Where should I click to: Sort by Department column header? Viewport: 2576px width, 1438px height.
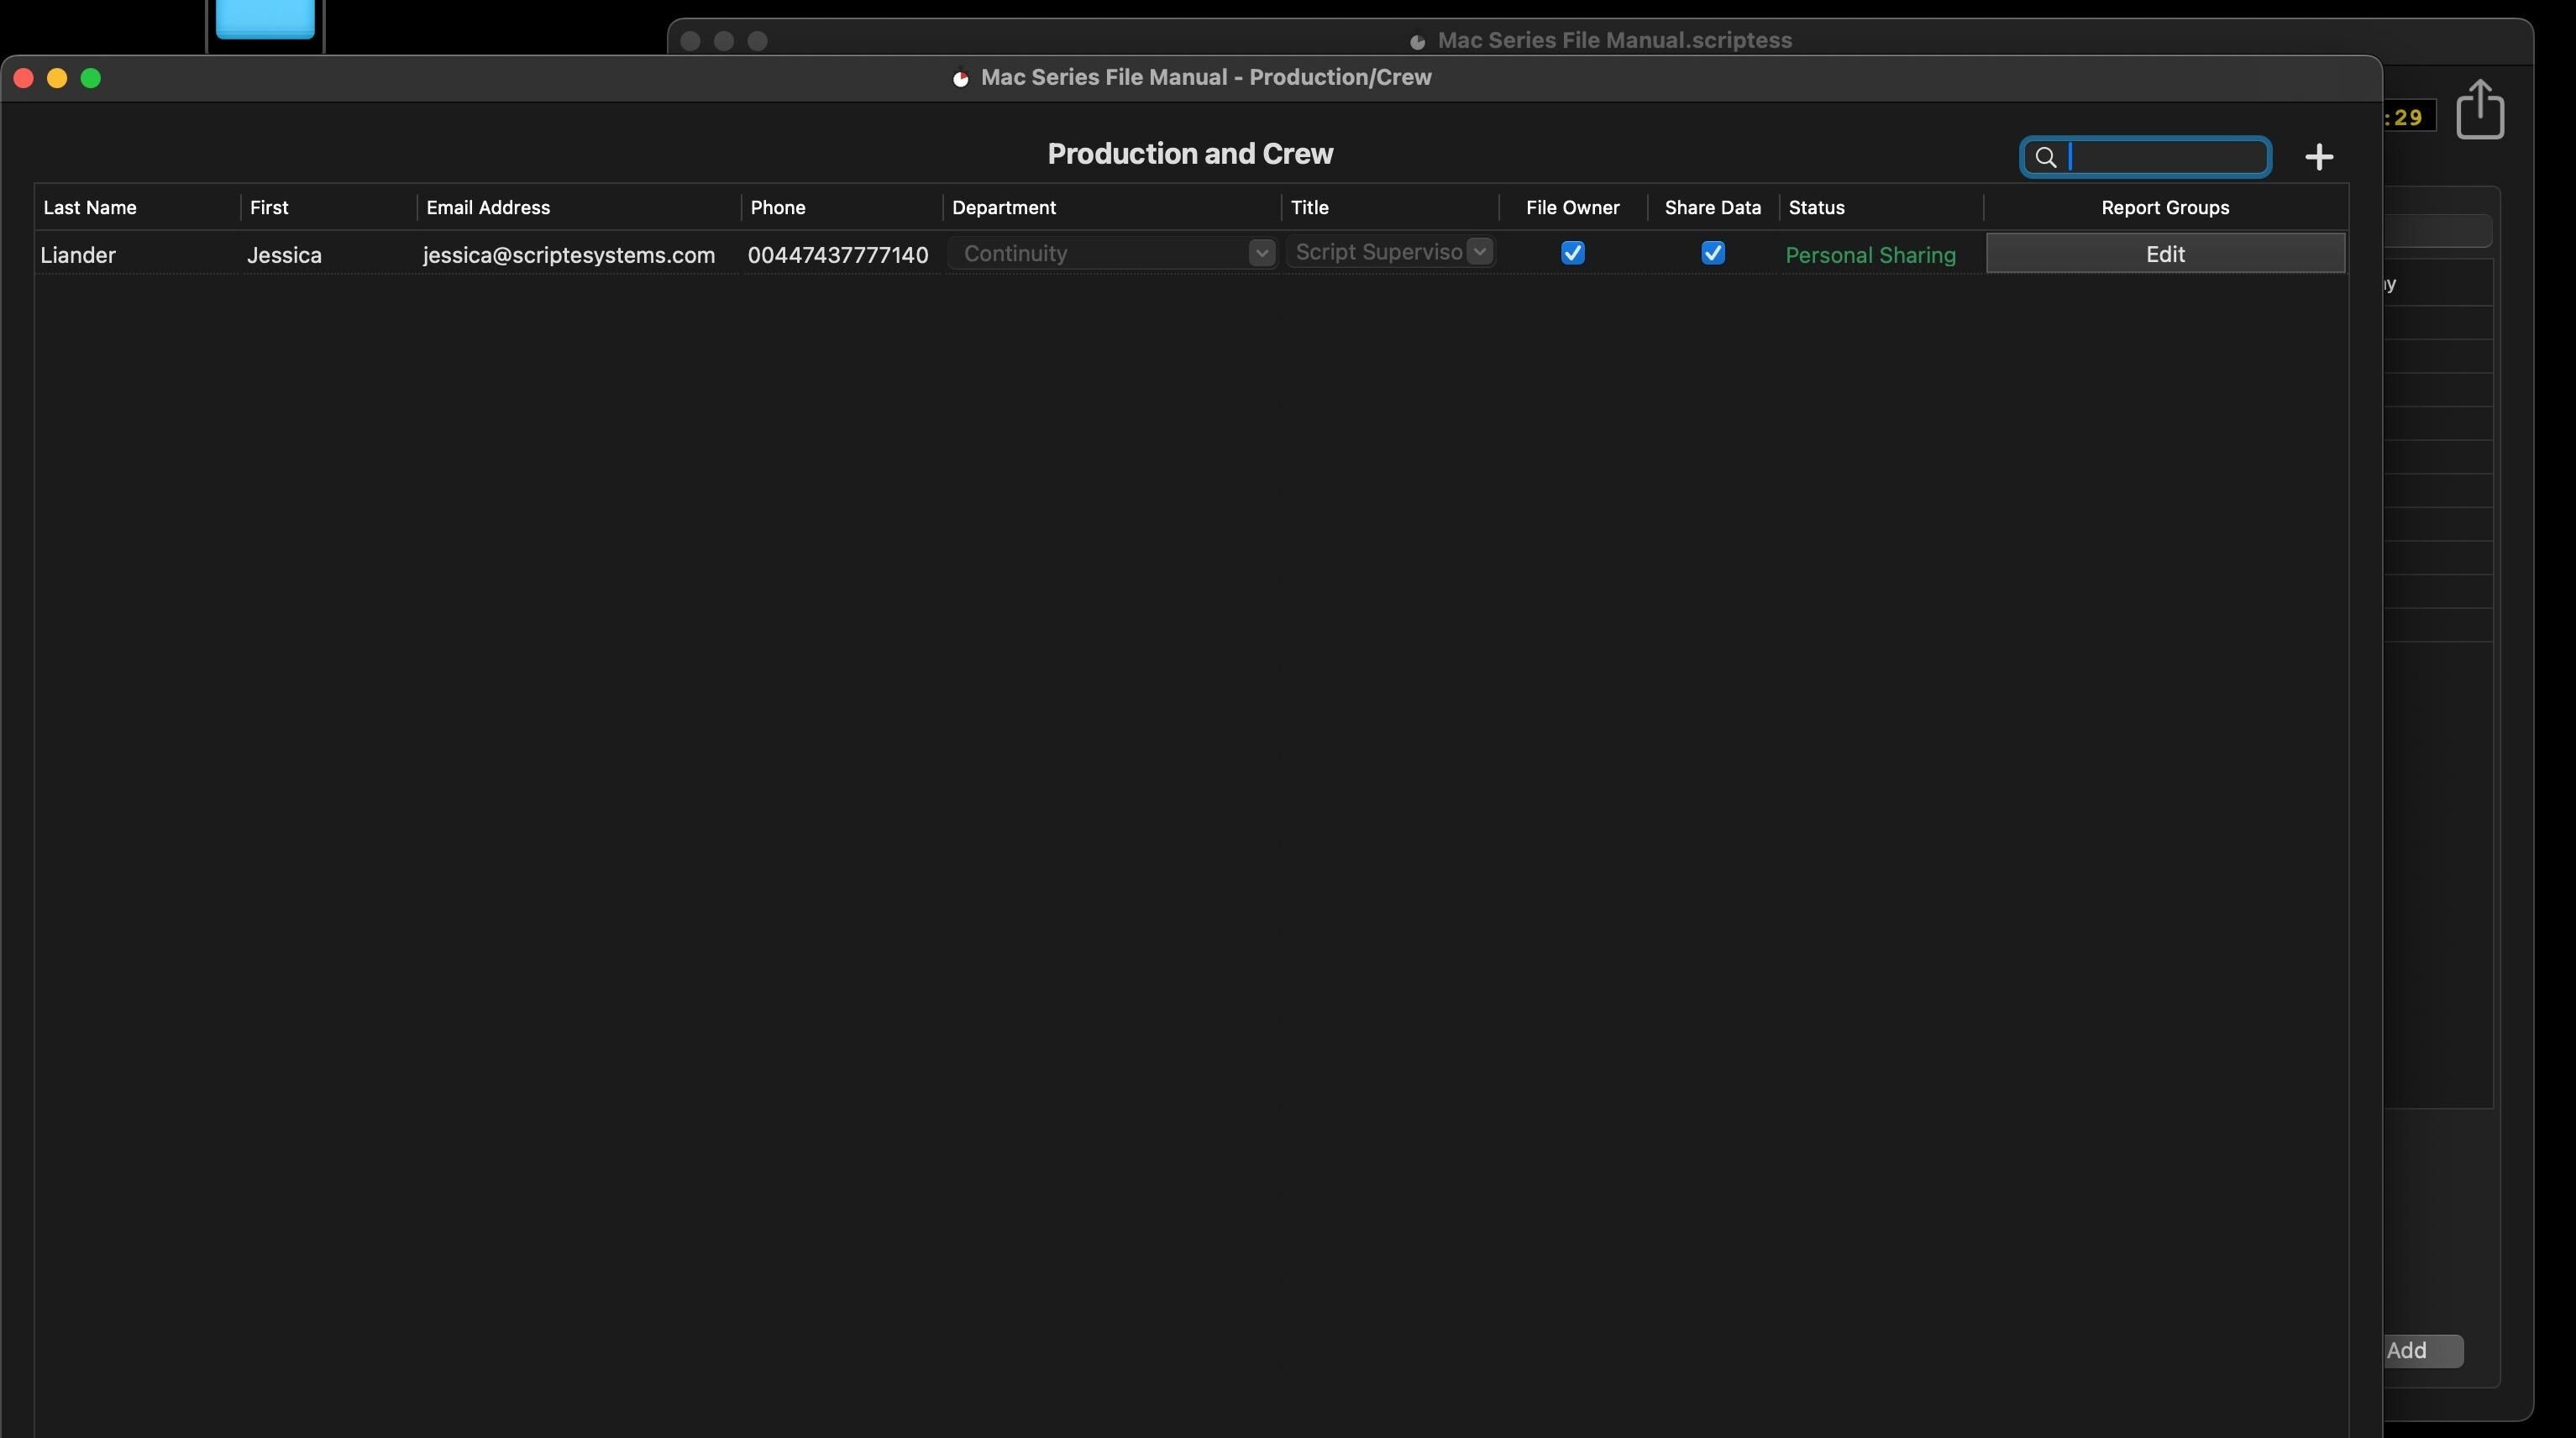[1003, 208]
